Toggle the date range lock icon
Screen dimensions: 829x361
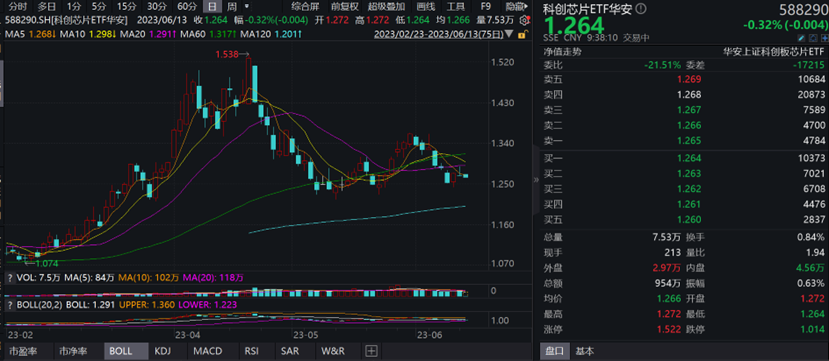[x=522, y=35]
